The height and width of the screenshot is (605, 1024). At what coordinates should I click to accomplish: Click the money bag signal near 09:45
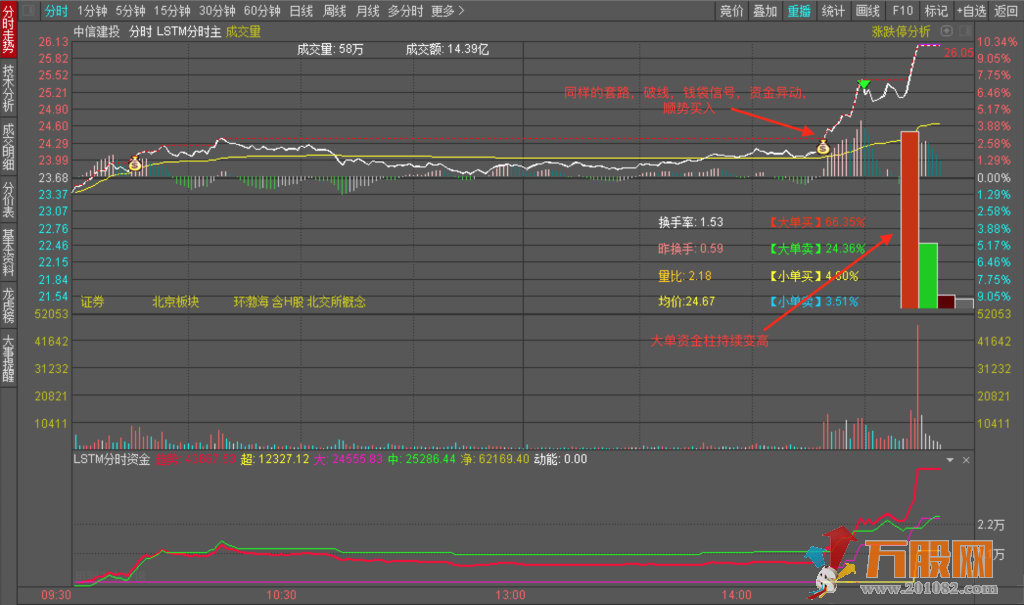tap(134, 163)
